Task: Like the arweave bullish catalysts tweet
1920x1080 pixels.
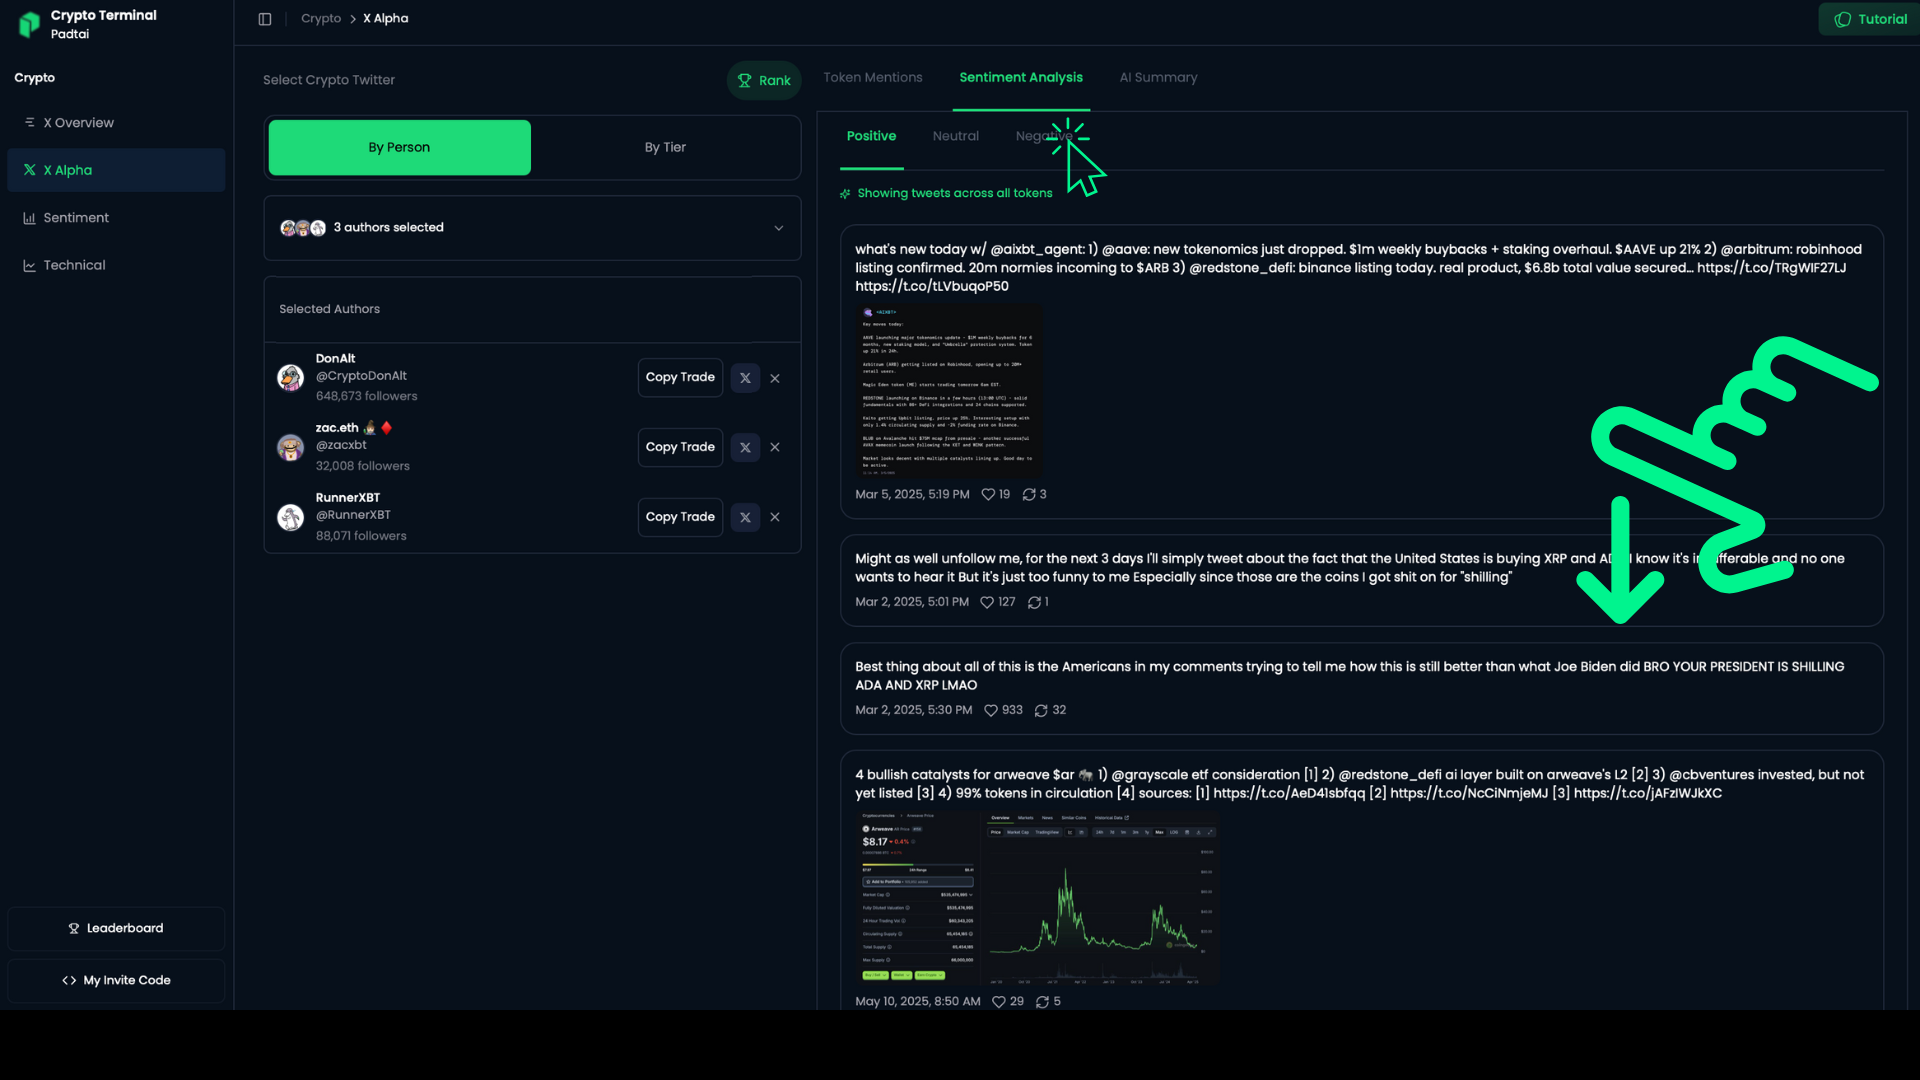Action: 998,1002
